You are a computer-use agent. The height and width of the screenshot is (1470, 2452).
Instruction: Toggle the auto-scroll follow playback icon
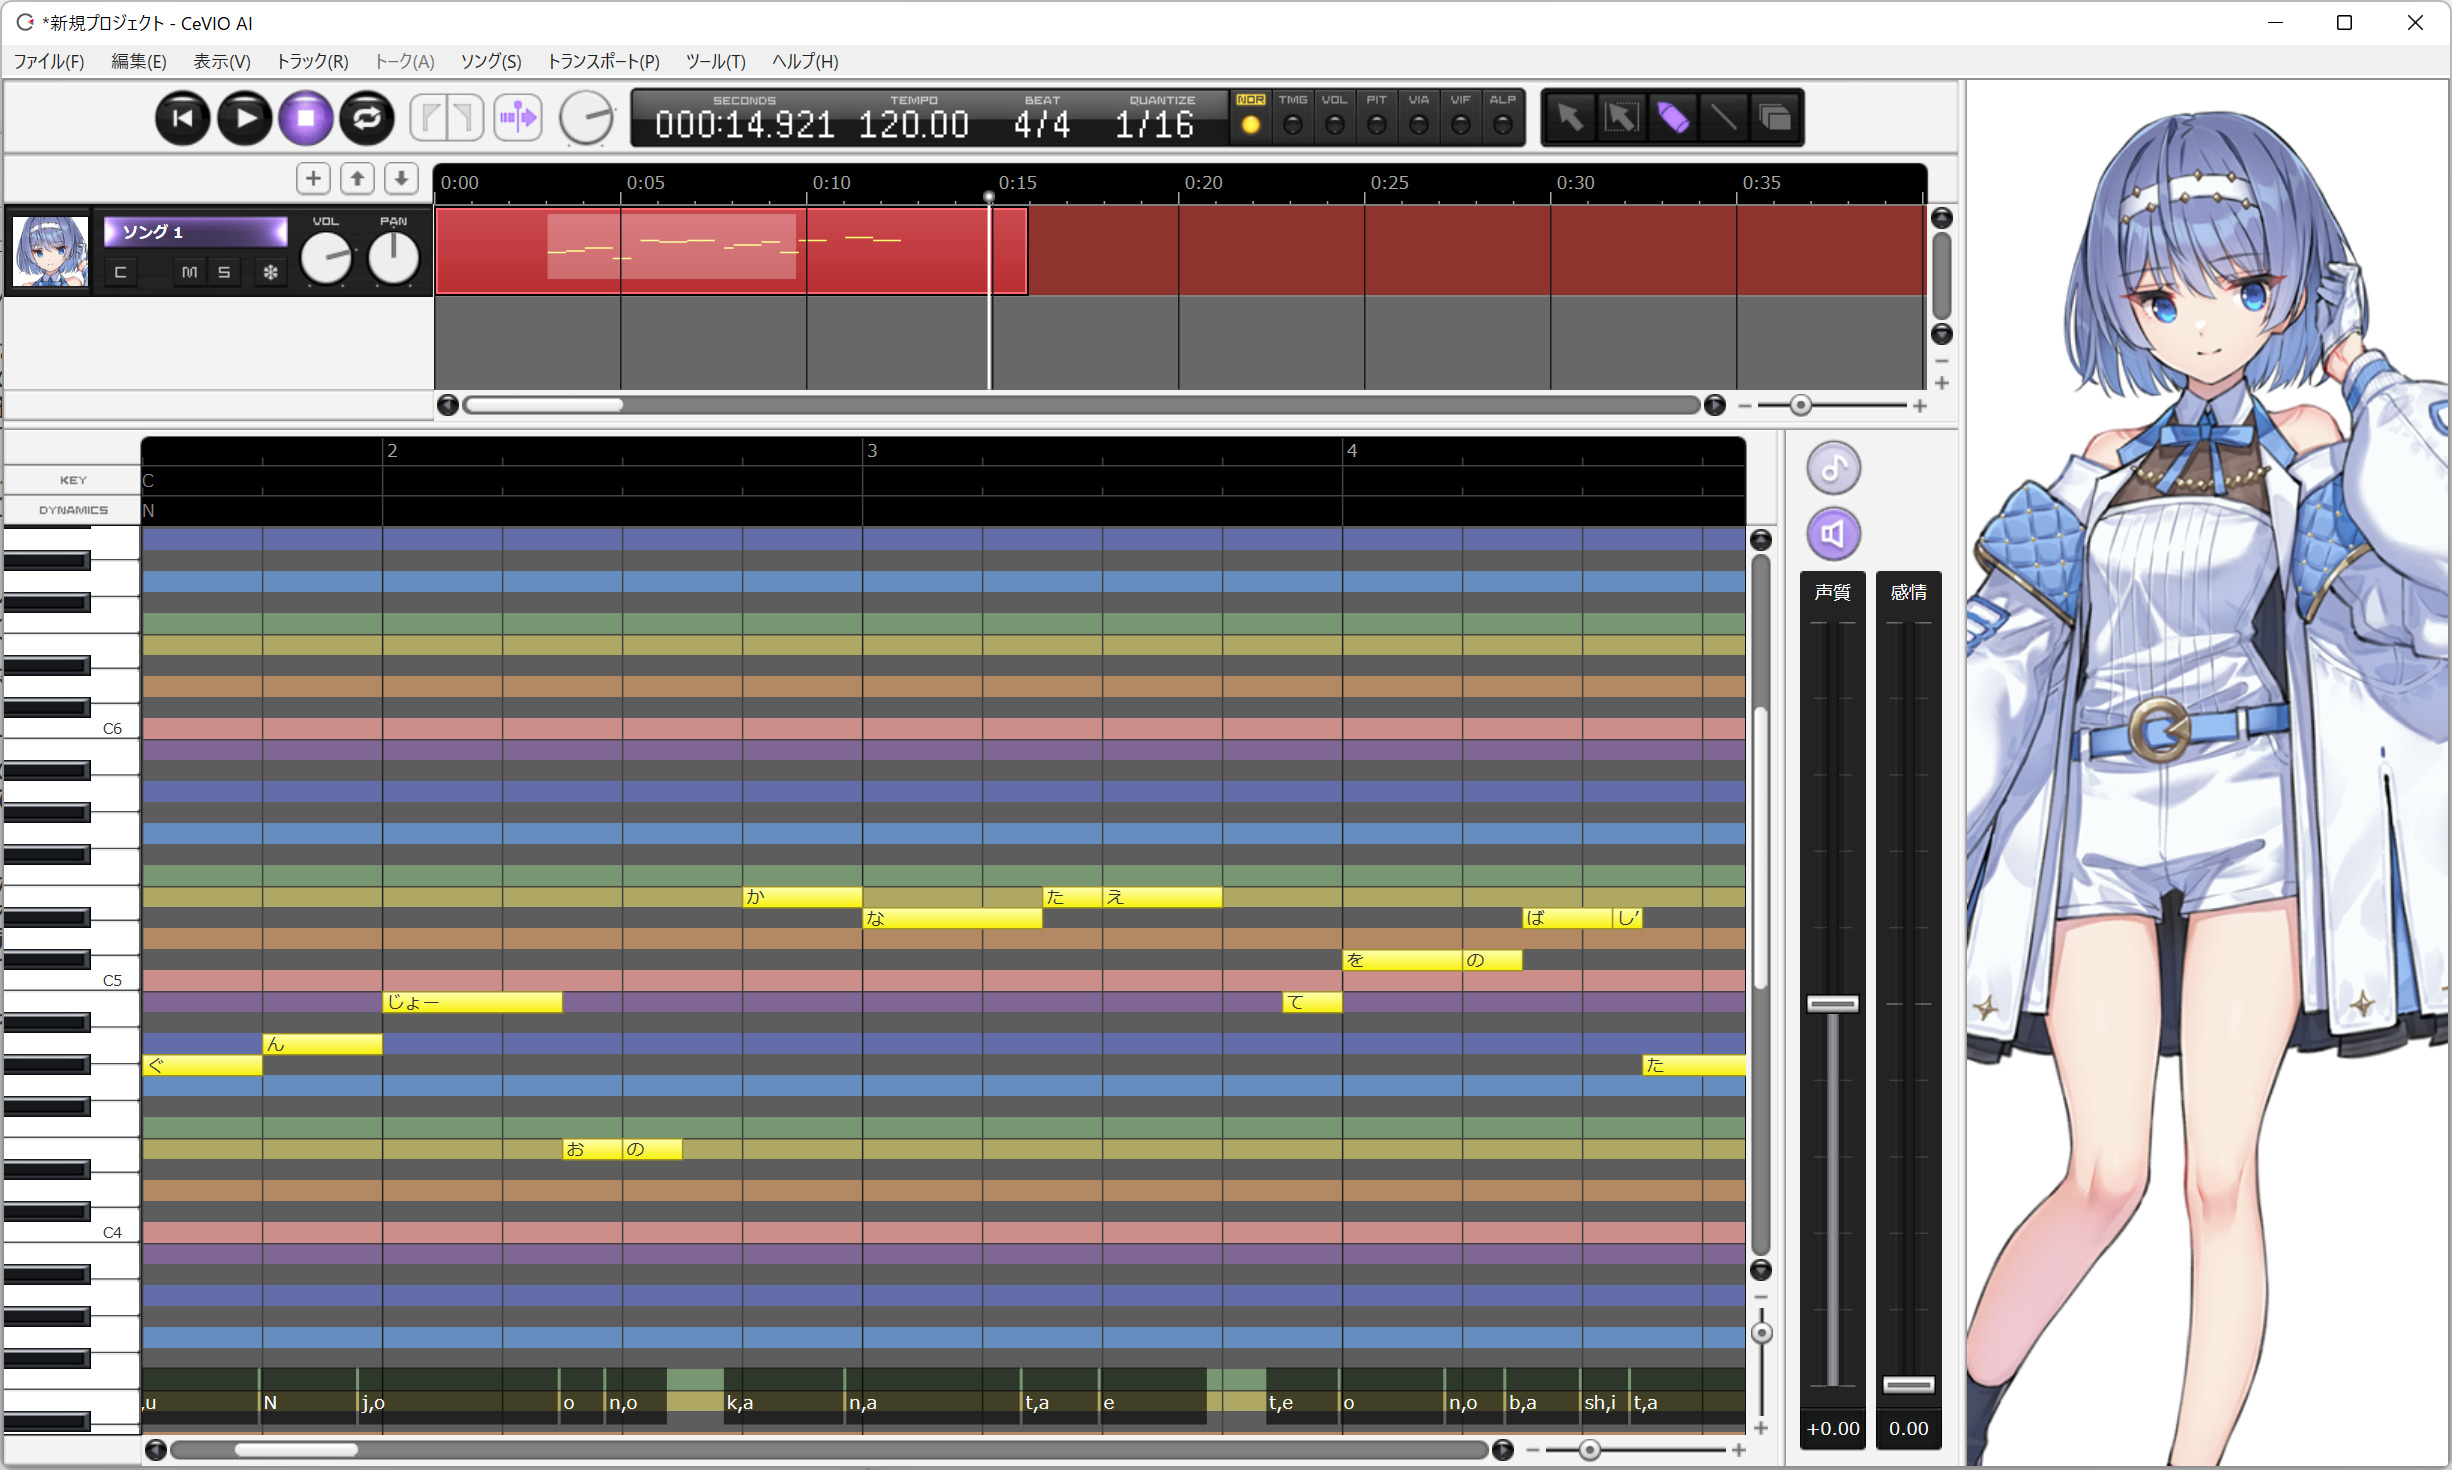pos(518,118)
